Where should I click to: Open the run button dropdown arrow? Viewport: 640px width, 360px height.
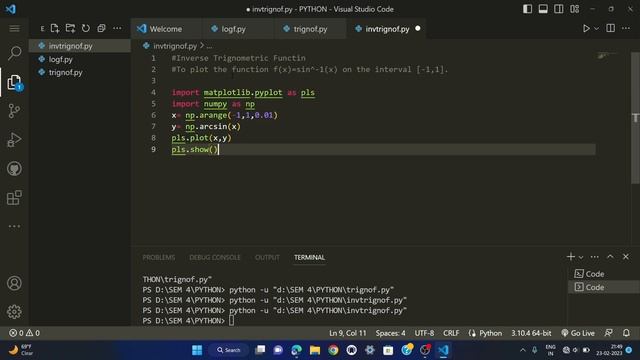pos(596,29)
